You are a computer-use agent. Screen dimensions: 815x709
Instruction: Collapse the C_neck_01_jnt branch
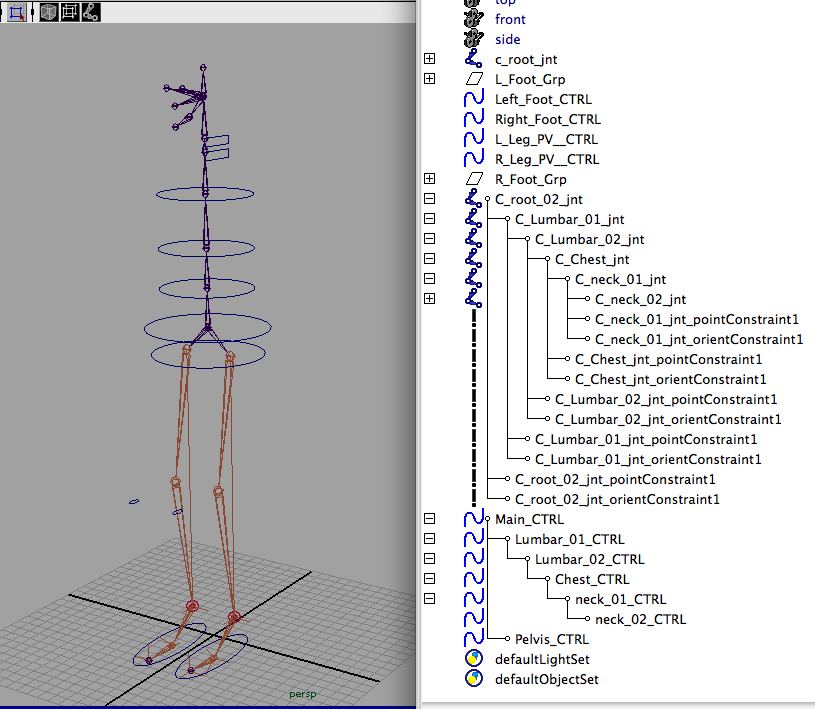click(429, 279)
